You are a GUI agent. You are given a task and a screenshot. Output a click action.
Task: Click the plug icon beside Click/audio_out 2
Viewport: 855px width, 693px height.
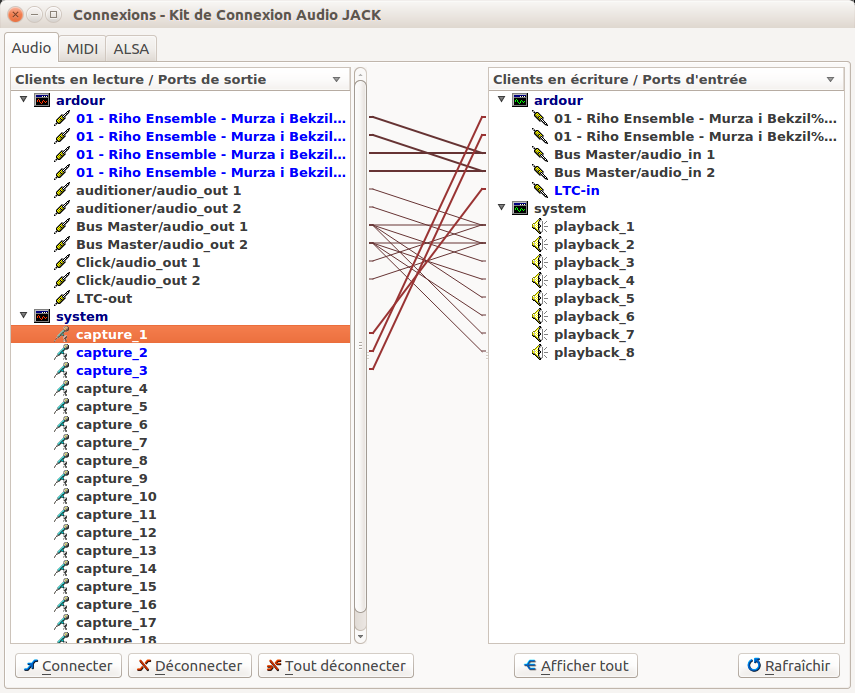pos(62,280)
